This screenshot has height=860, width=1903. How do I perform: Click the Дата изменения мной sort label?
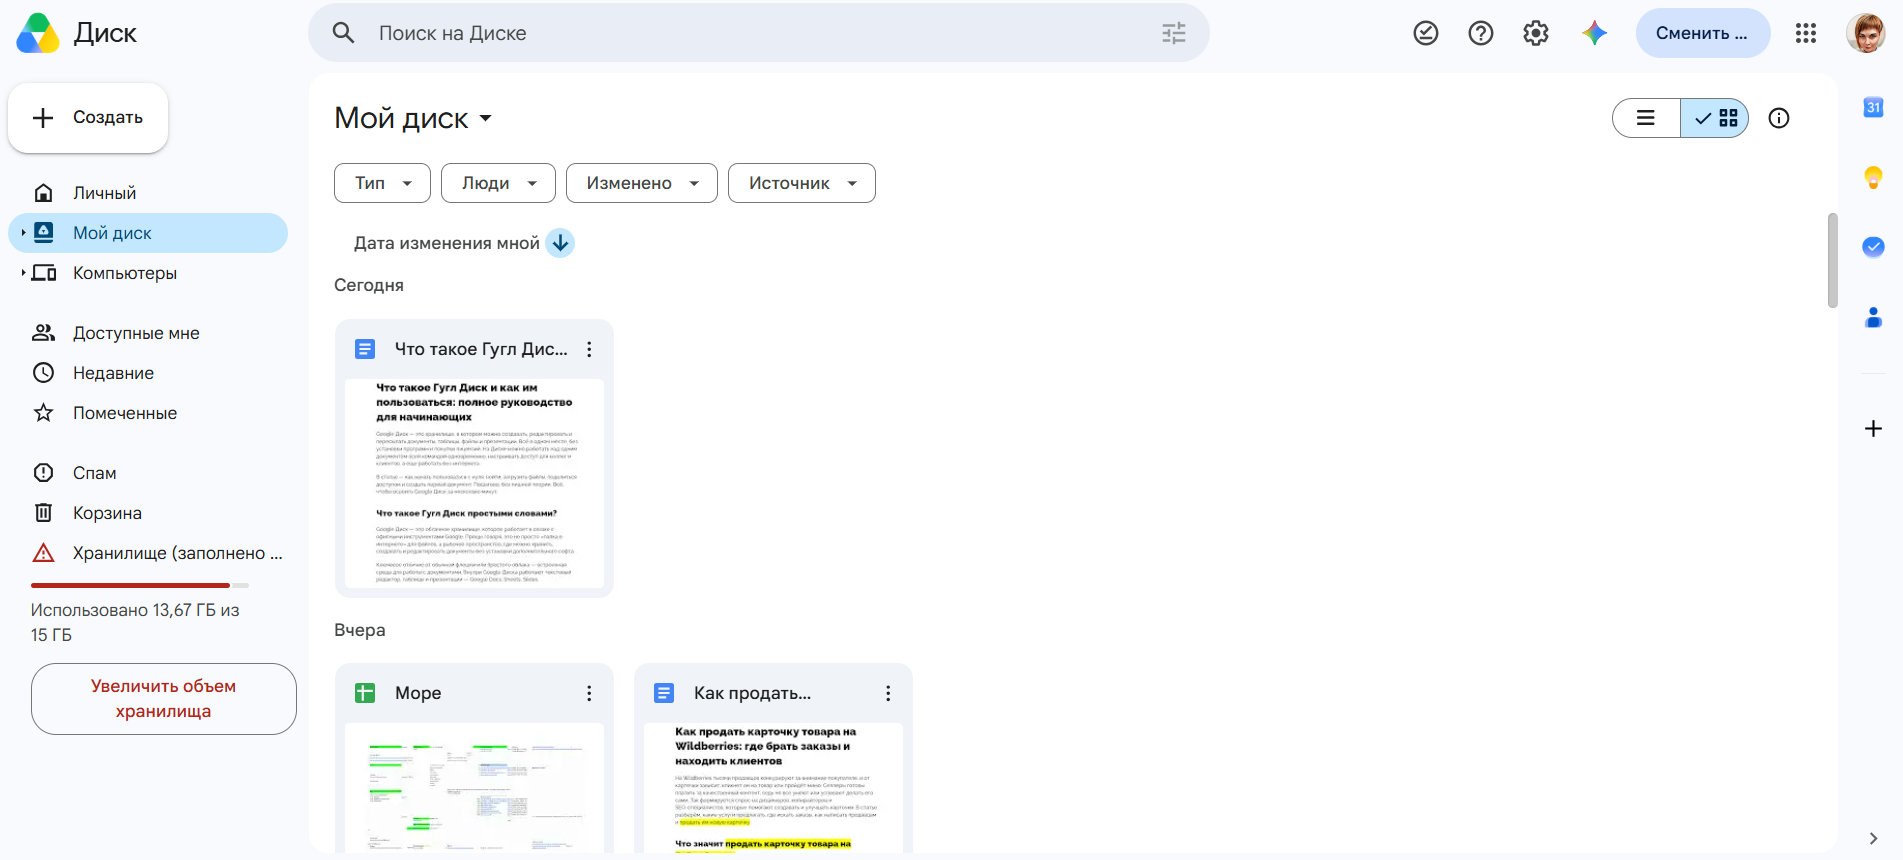(x=446, y=243)
